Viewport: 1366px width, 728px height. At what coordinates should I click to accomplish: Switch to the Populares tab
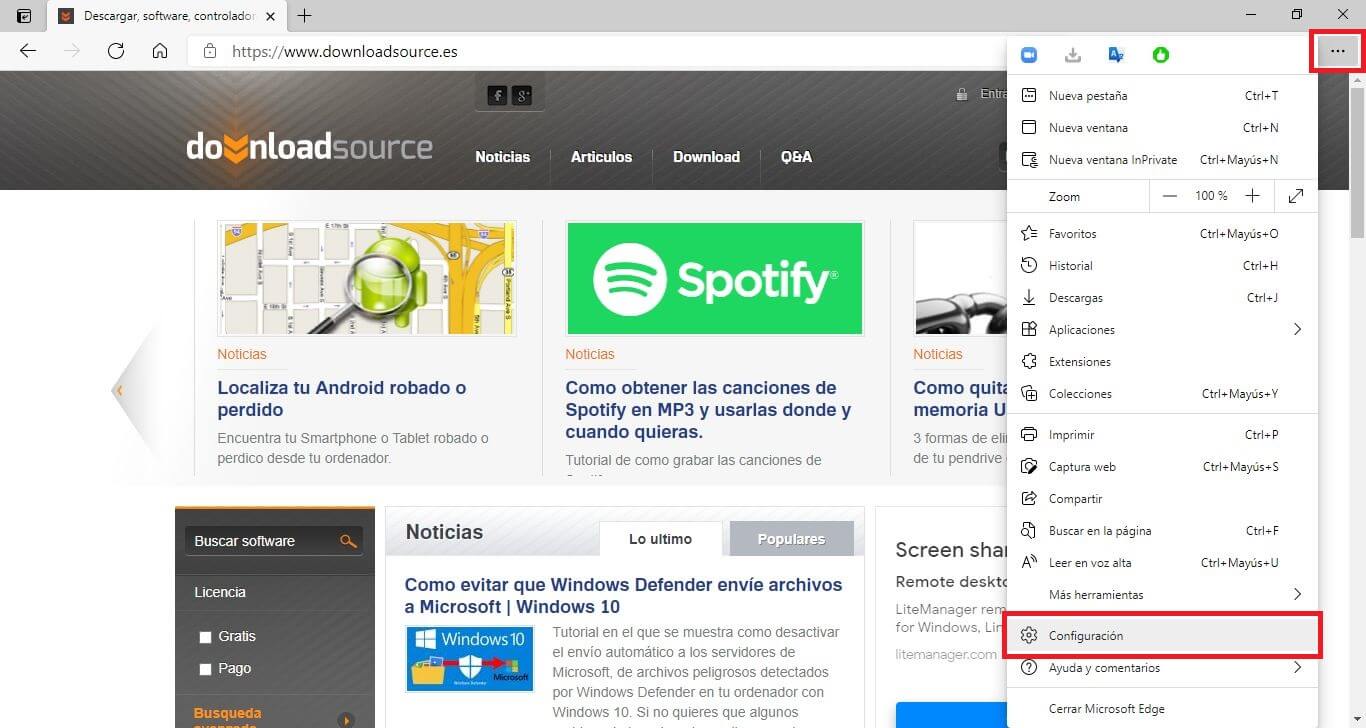point(791,539)
